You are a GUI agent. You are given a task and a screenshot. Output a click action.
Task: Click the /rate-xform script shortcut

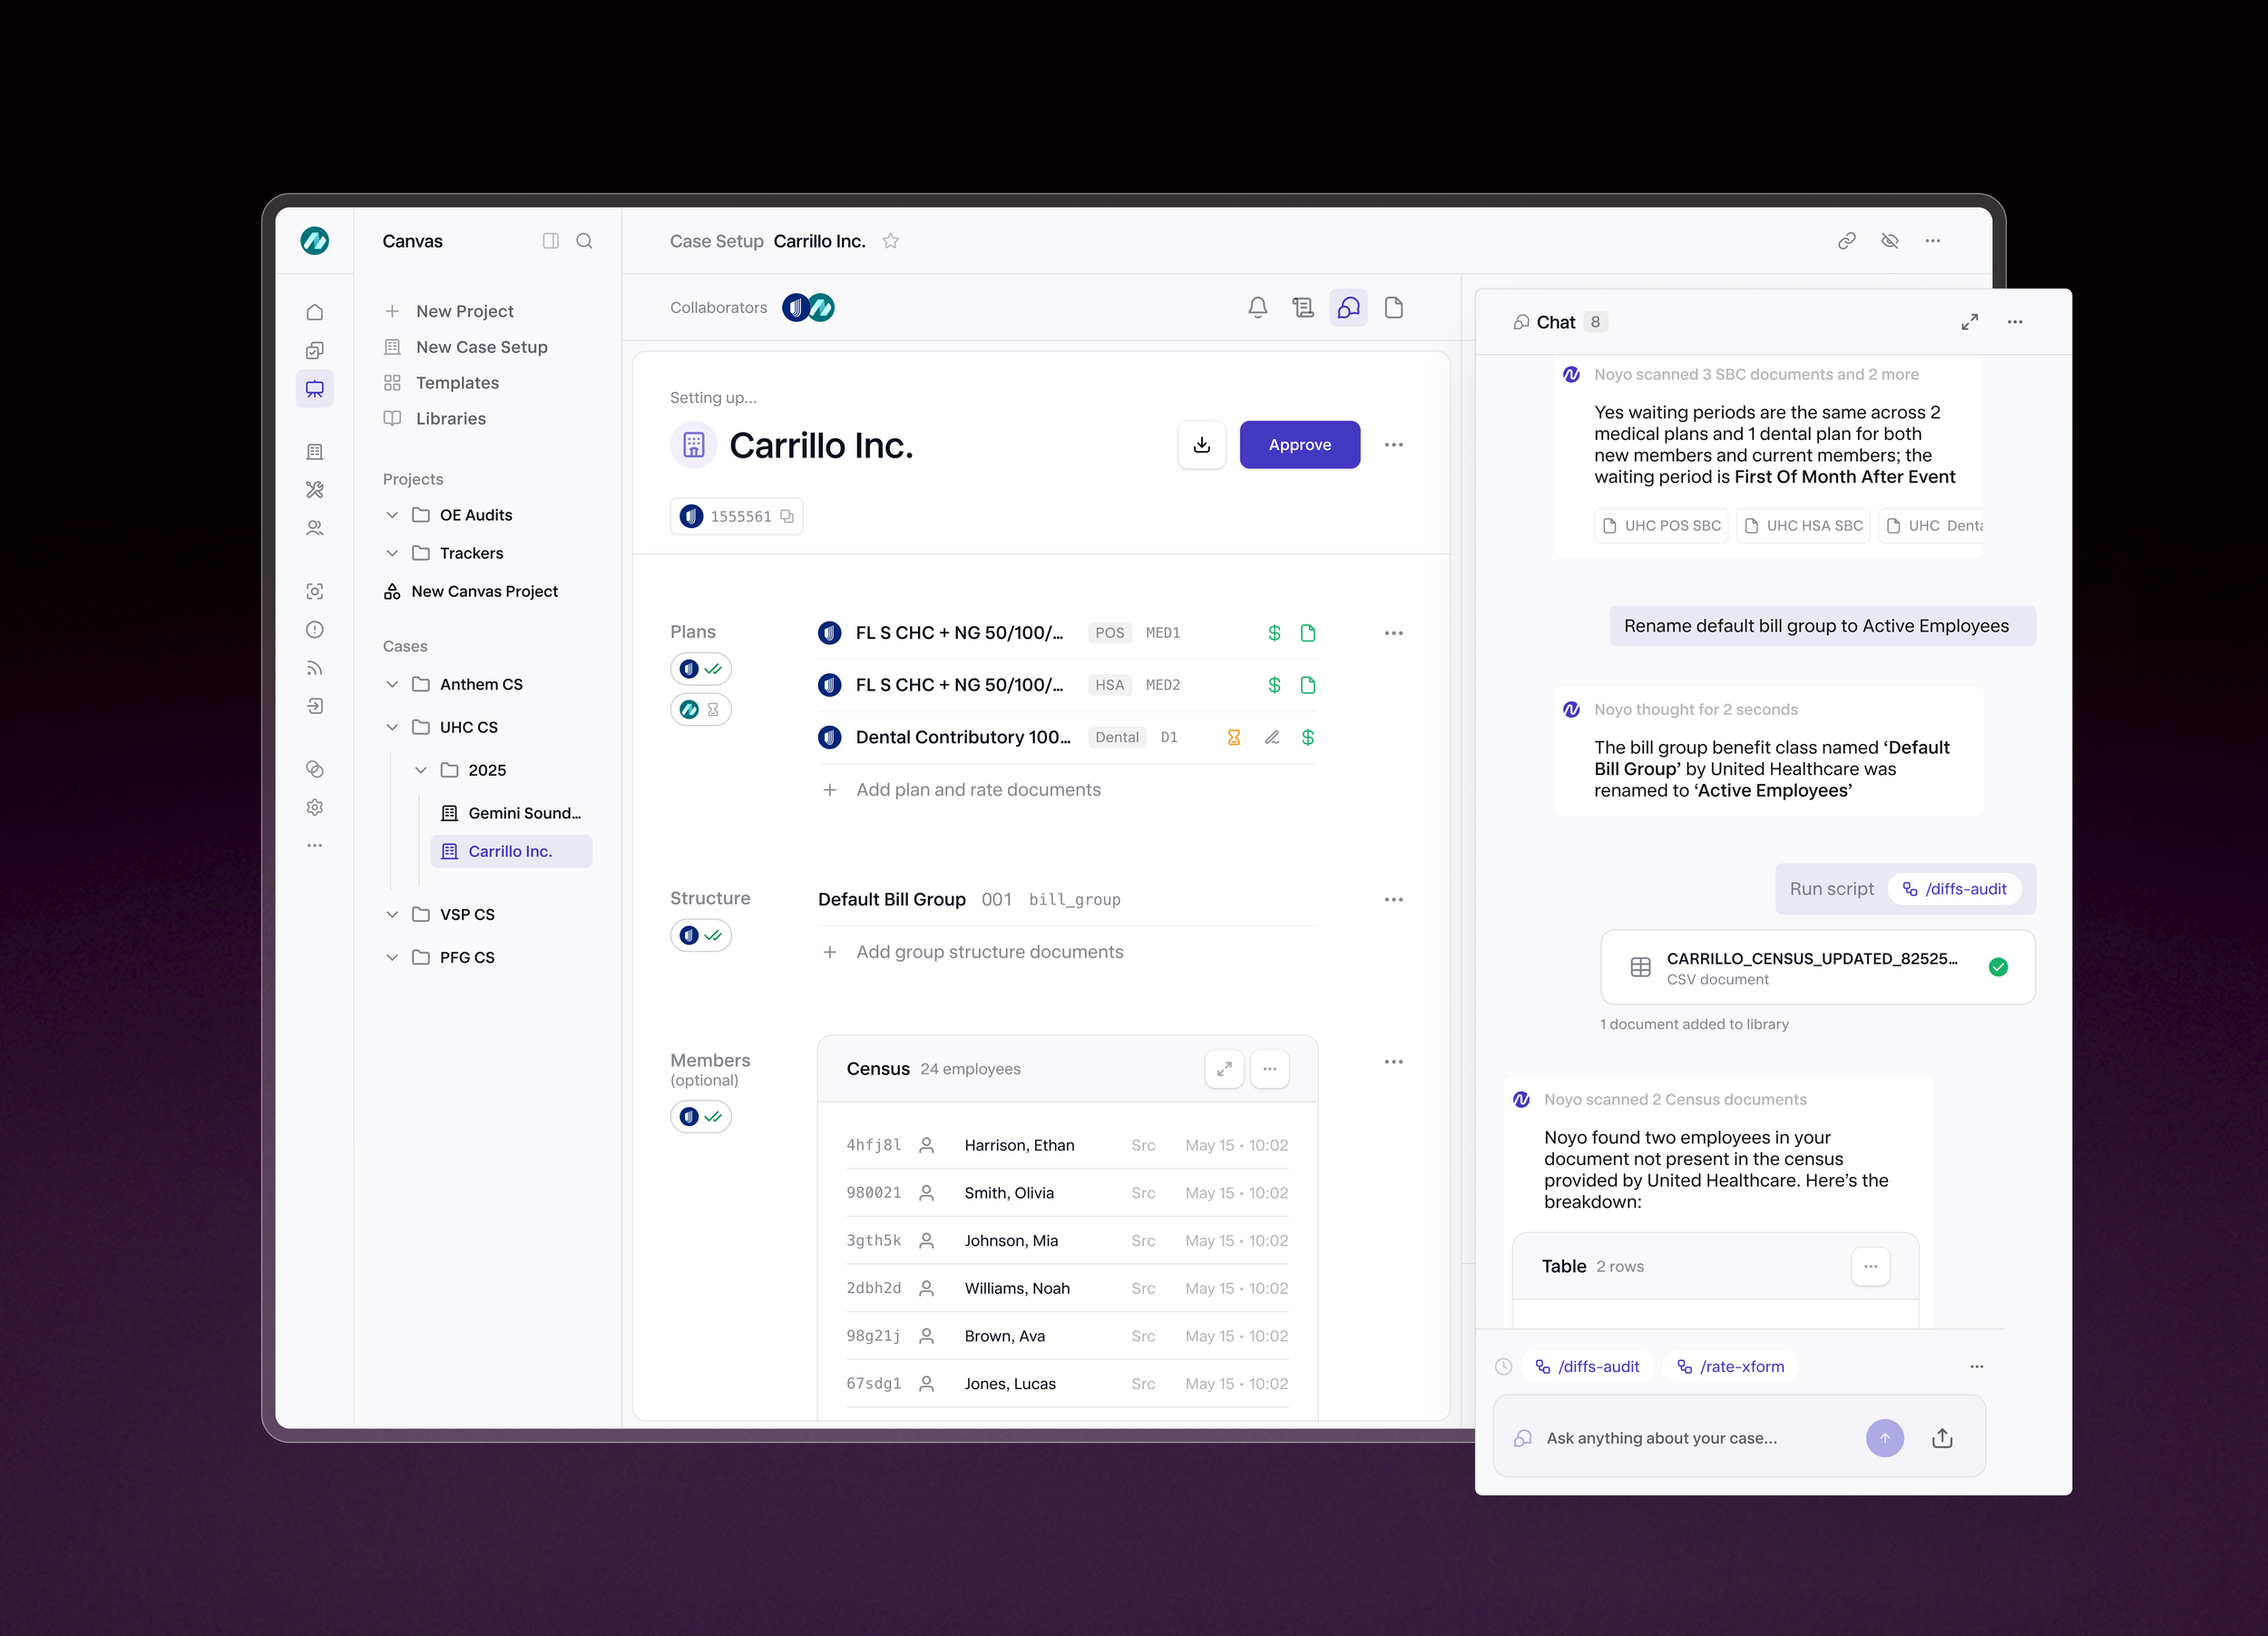point(1730,1366)
